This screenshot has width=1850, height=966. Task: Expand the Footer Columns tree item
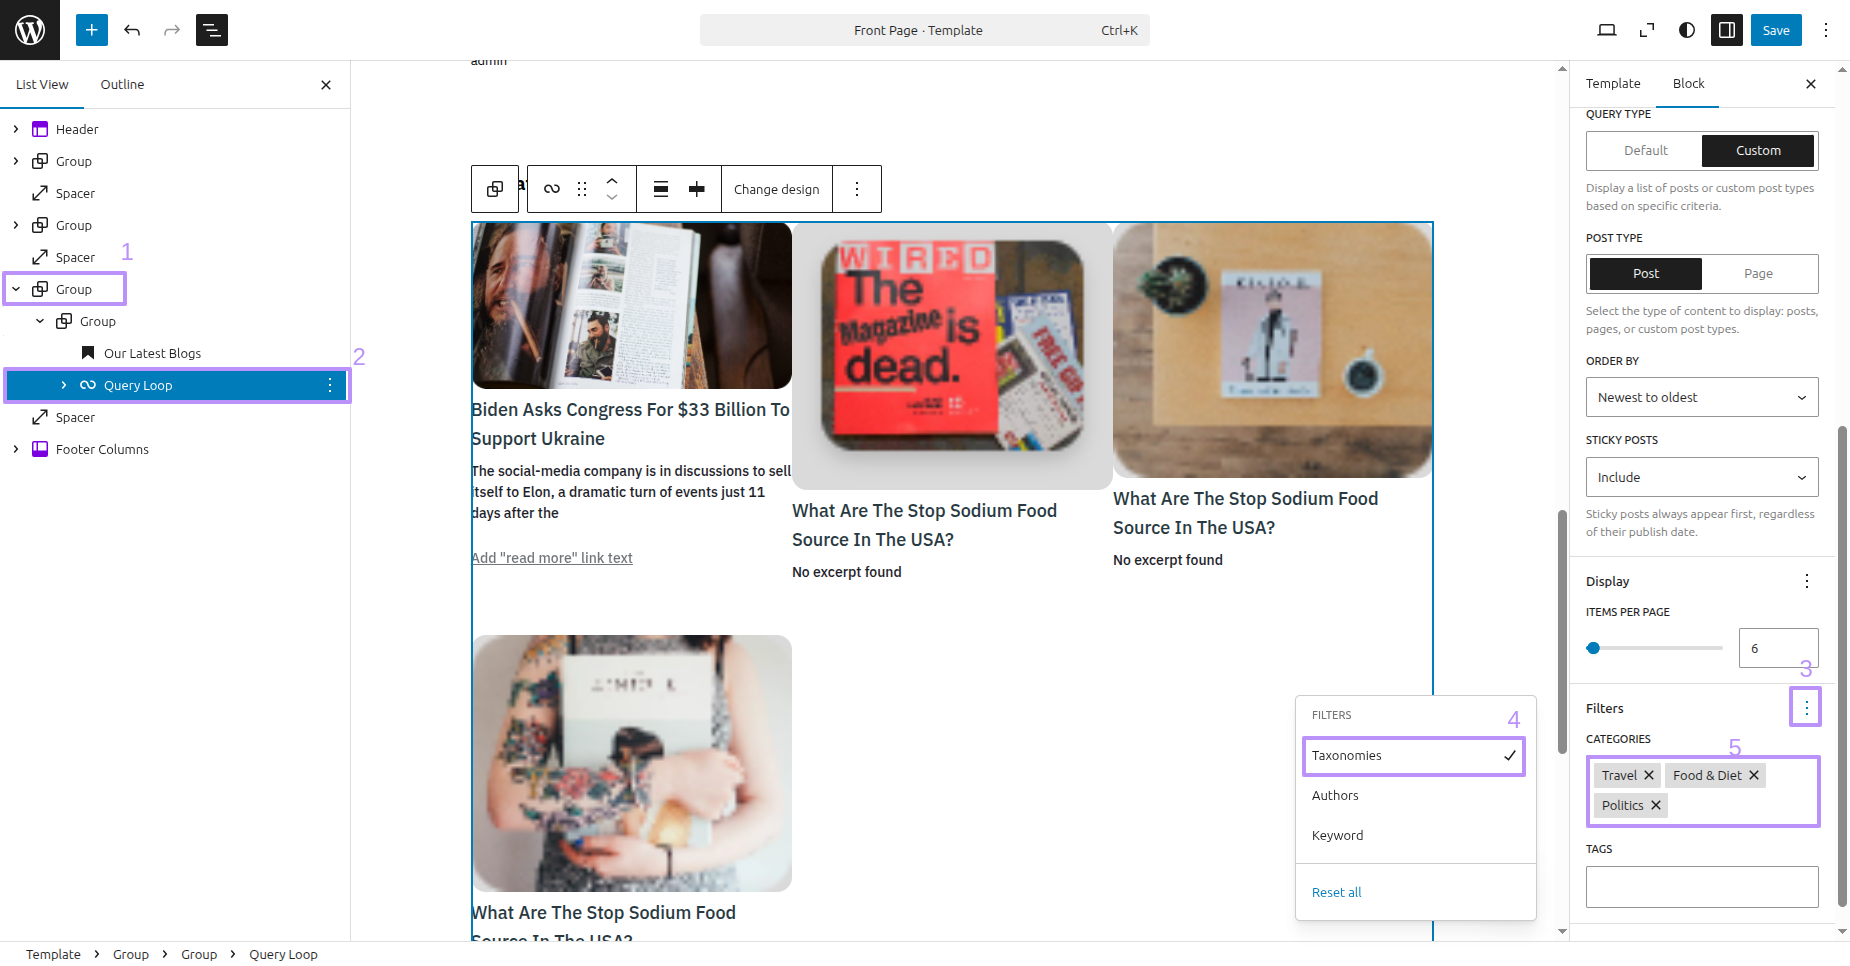pyautogui.click(x=16, y=450)
